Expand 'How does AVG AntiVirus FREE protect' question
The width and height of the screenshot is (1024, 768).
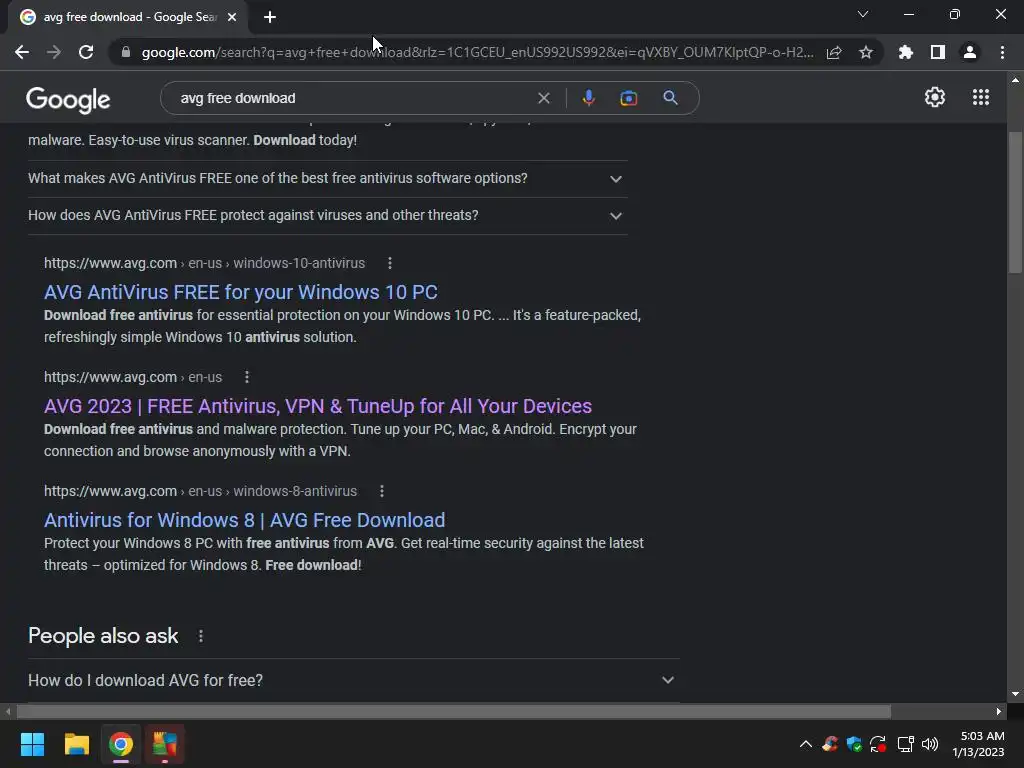[327, 216]
